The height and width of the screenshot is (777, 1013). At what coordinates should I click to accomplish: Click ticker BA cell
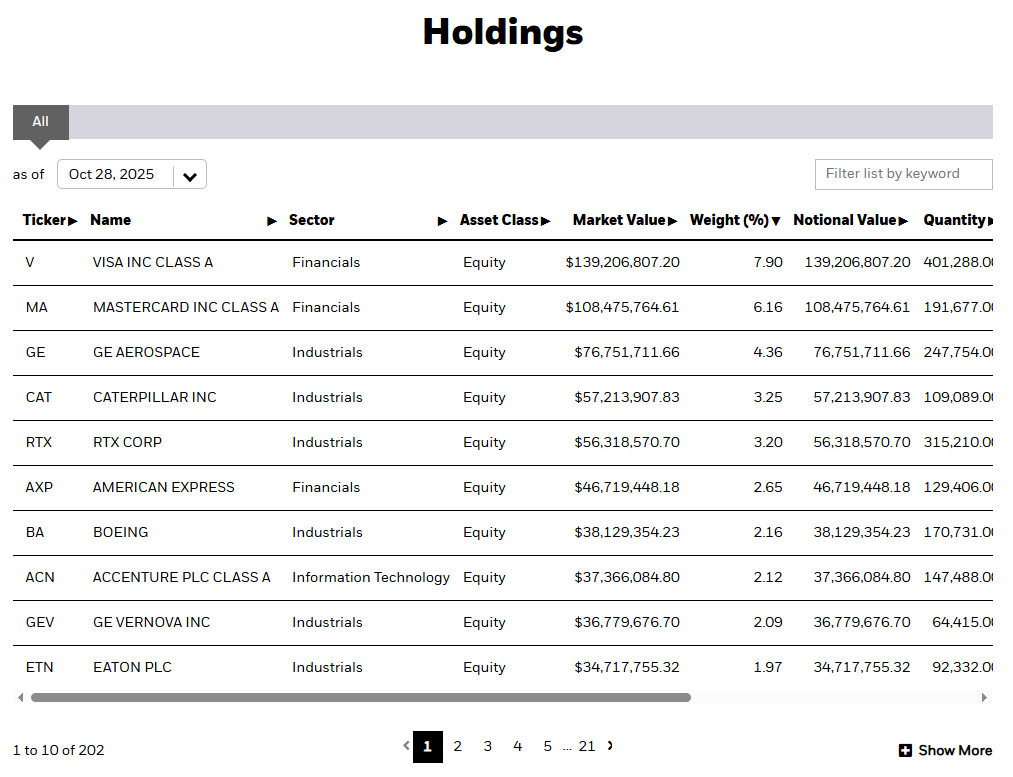35,532
